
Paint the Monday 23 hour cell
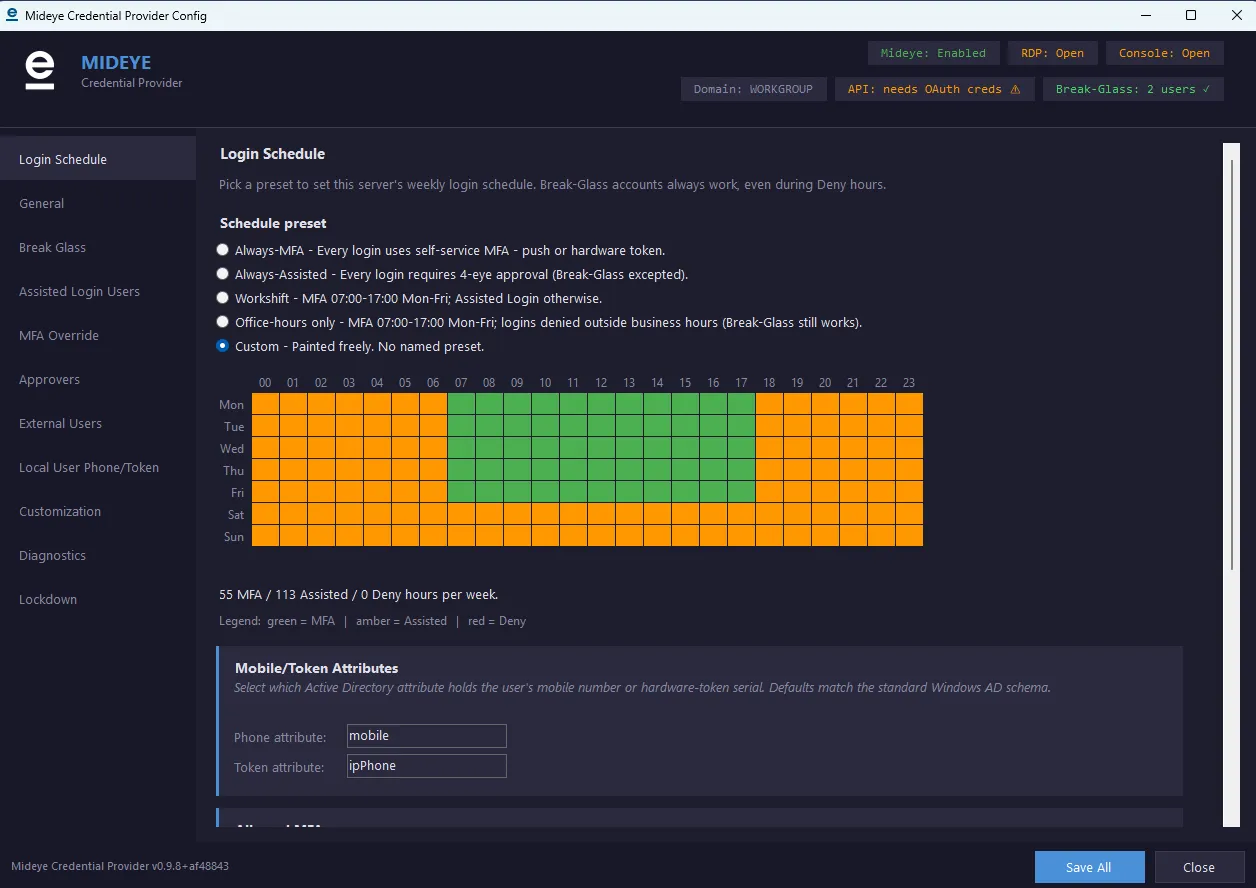[909, 404]
